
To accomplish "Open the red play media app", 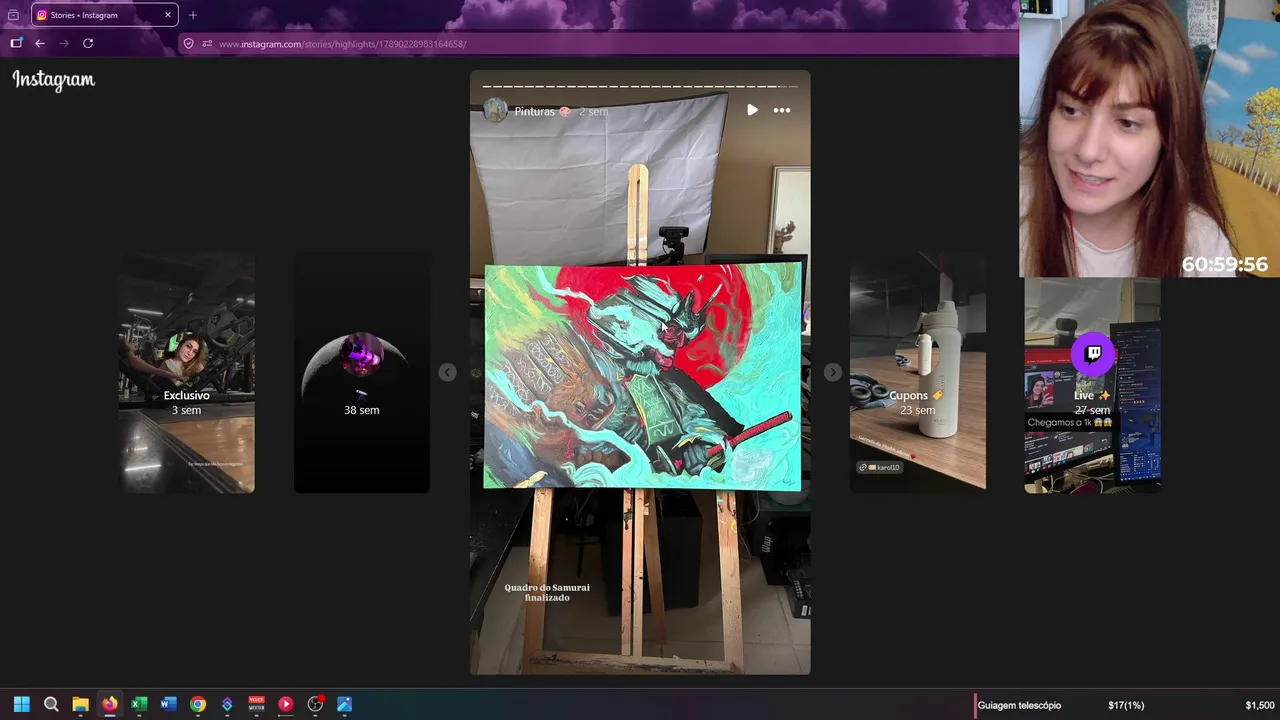I will [x=285, y=704].
